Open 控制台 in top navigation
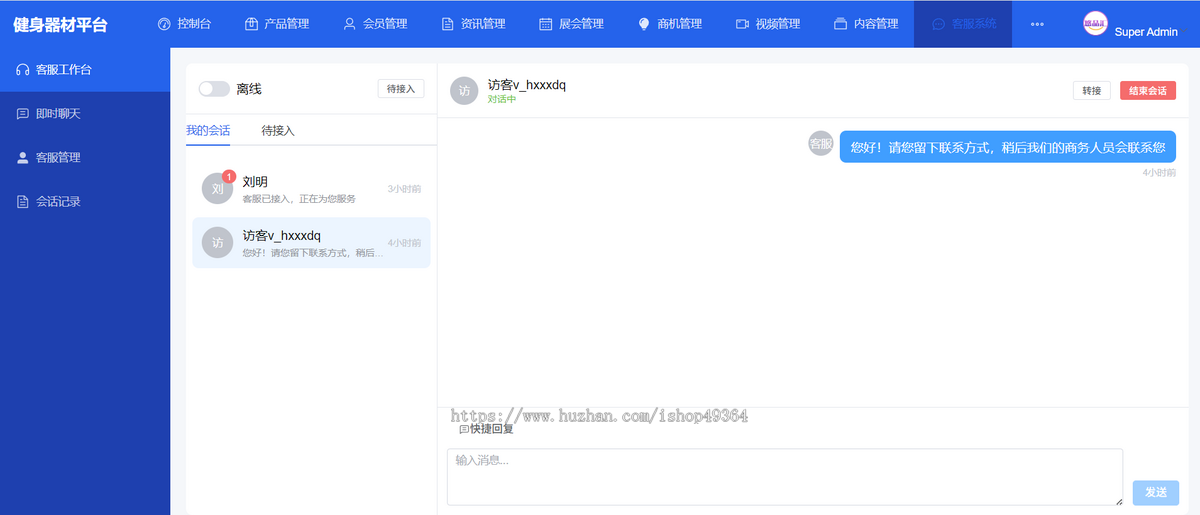The width and height of the screenshot is (1200, 515). [x=185, y=24]
